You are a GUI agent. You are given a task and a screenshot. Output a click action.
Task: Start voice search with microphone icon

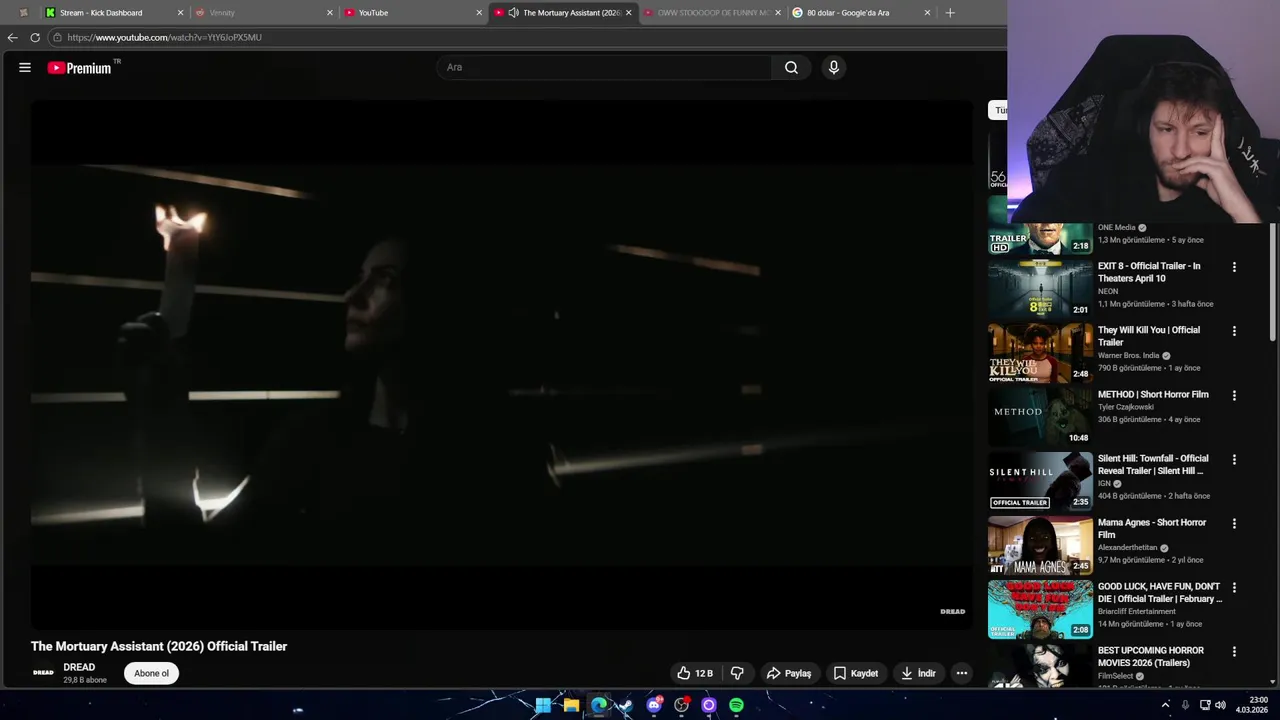click(833, 67)
